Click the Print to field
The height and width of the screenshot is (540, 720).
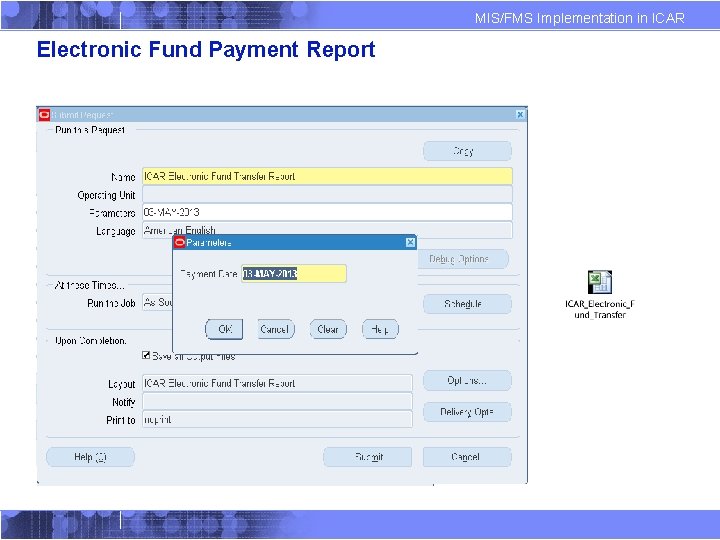[277, 419]
